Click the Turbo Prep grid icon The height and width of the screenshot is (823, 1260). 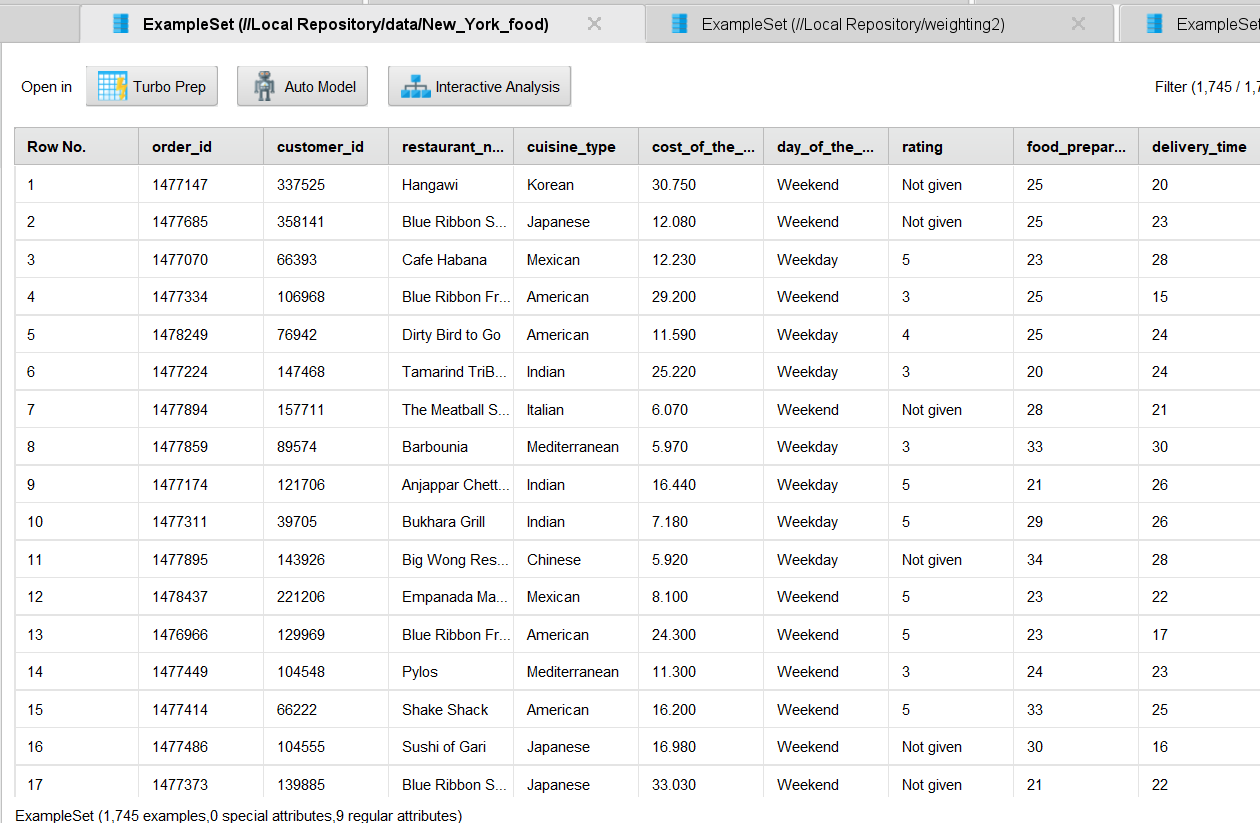[112, 87]
